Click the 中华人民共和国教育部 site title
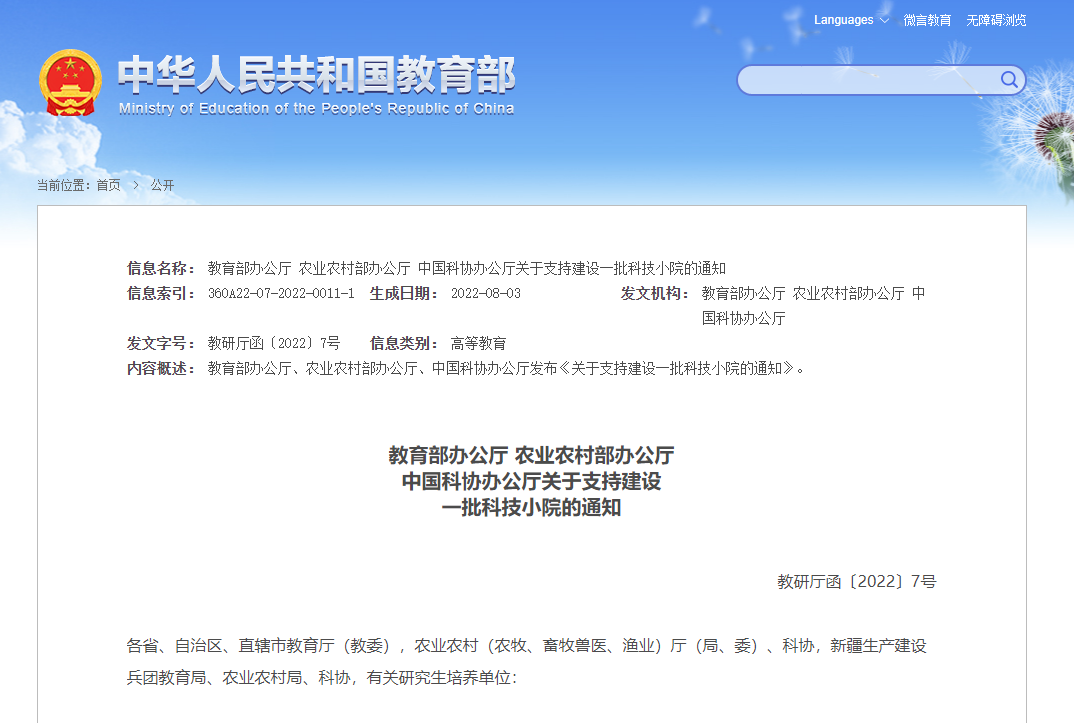1074x723 pixels. pos(316,75)
